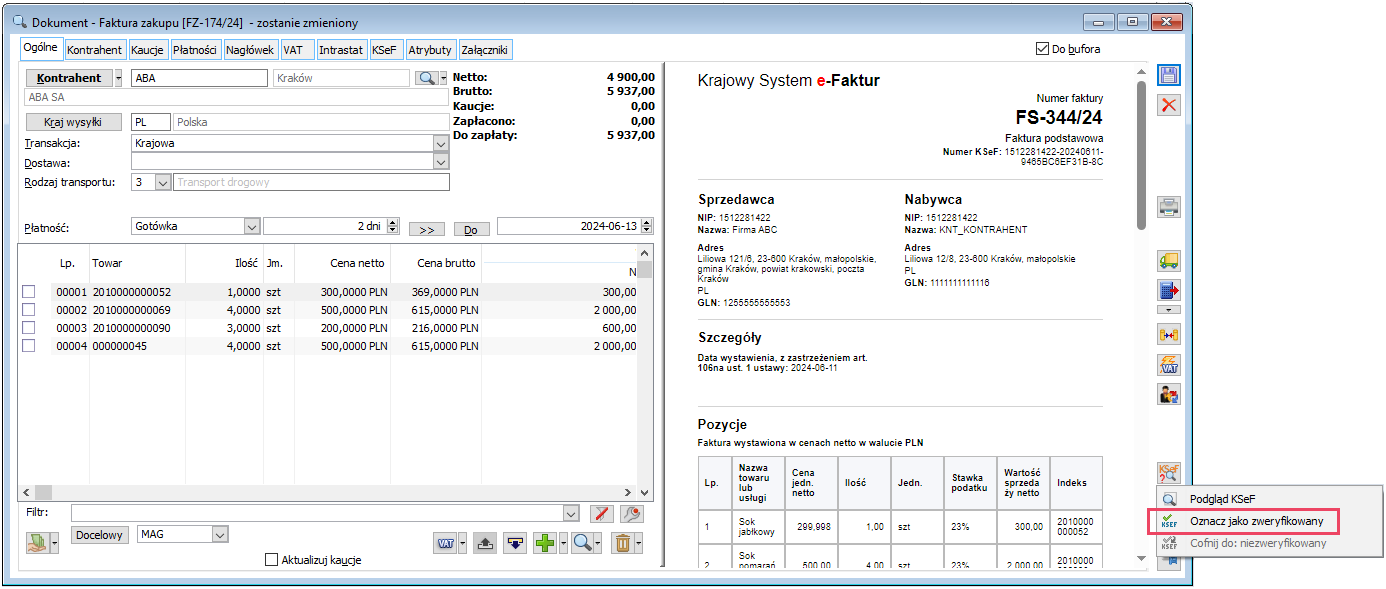Expand the Filtr dropdown arrow

(572, 514)
